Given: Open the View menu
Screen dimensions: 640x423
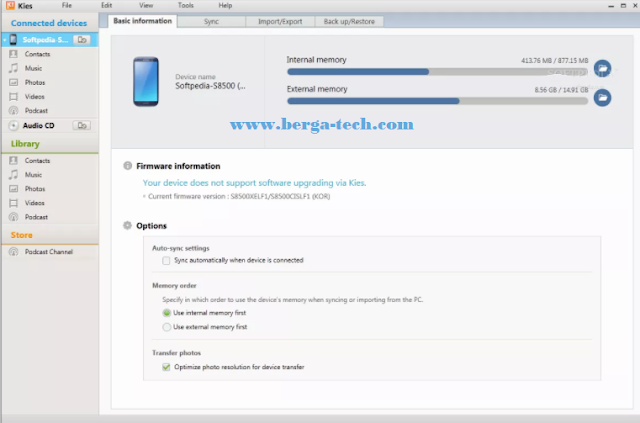Looking at the screenshot, I should (146, 5).
